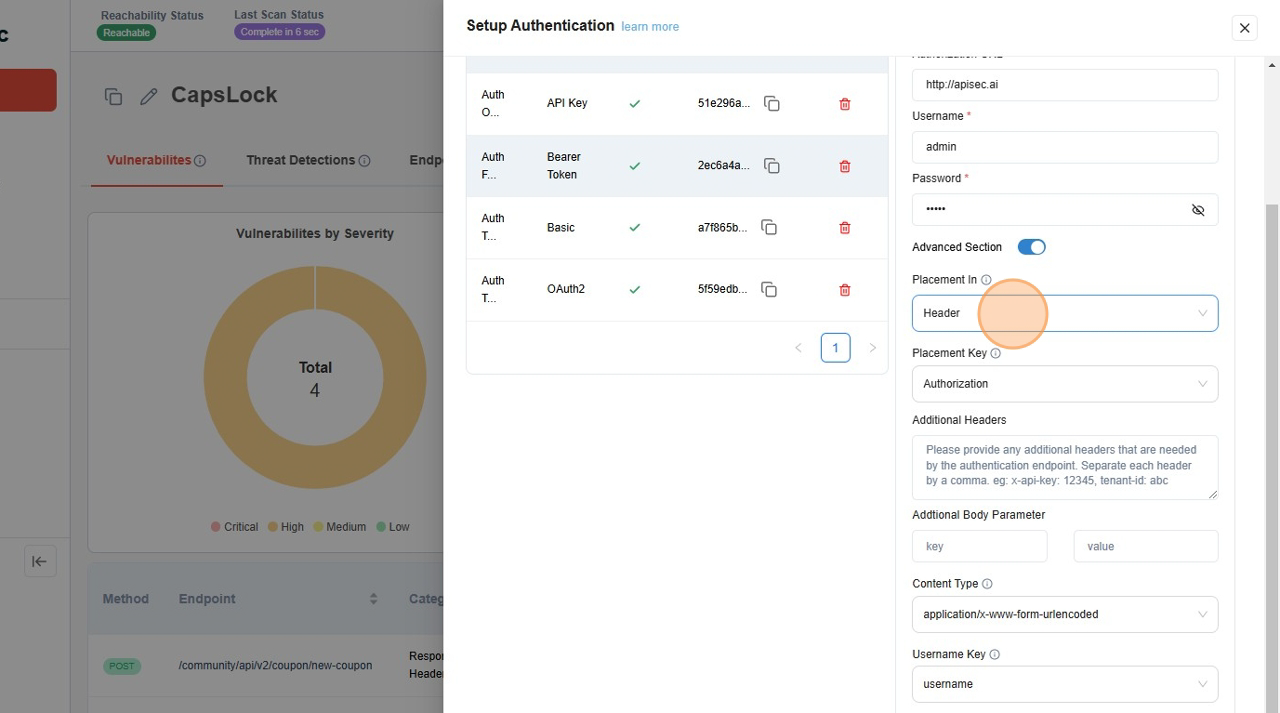Copy the Basic auth token a7f865b
This screenshot has width=1280, height=713.
click(x=769, y=228)
